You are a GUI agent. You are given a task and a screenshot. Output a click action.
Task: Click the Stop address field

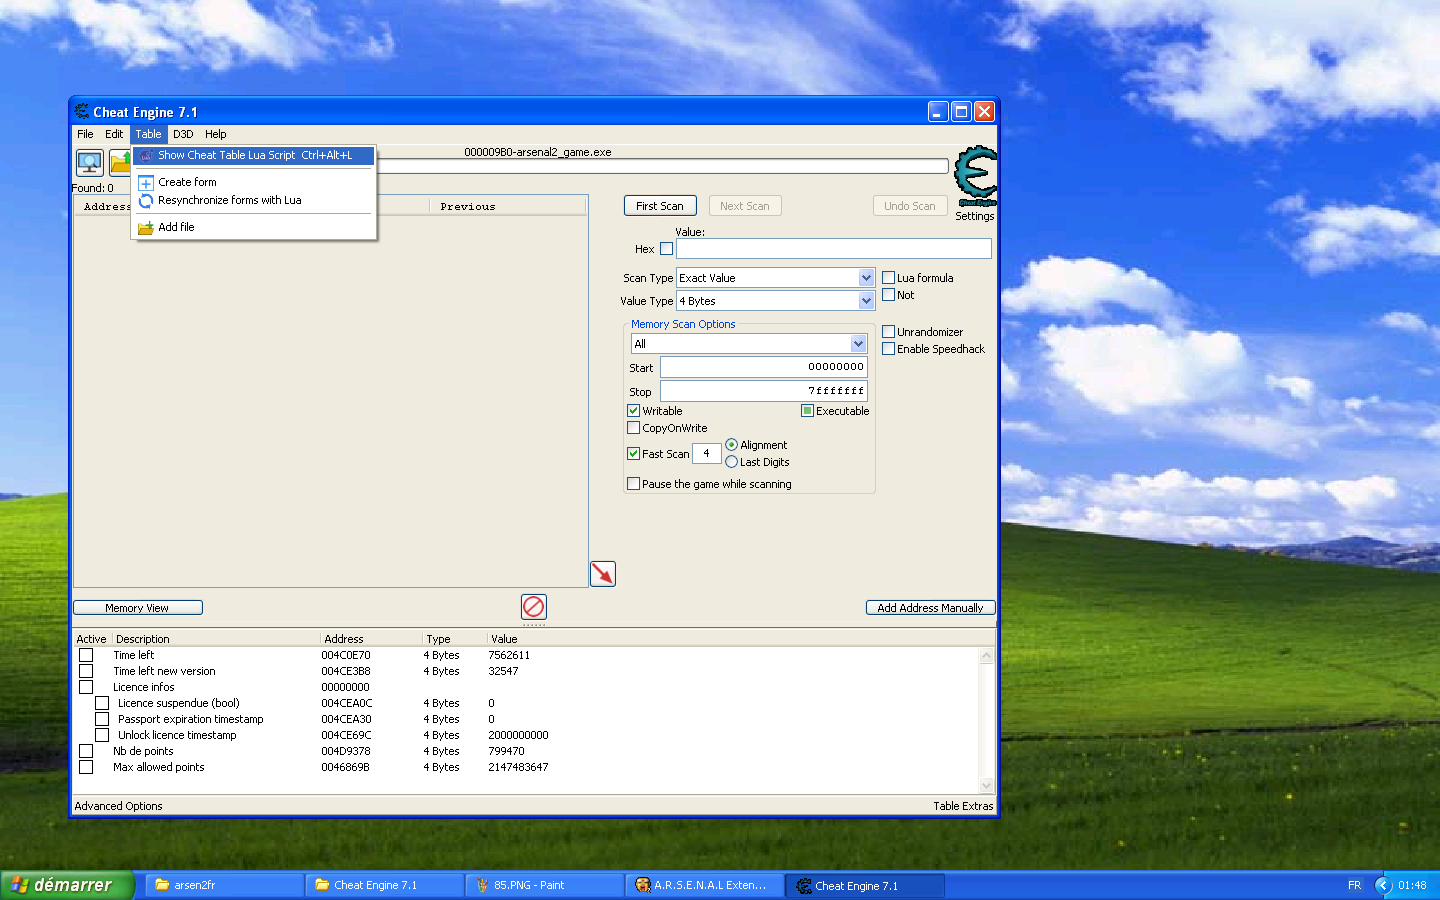pyautogui.click(x=764, y=391)
